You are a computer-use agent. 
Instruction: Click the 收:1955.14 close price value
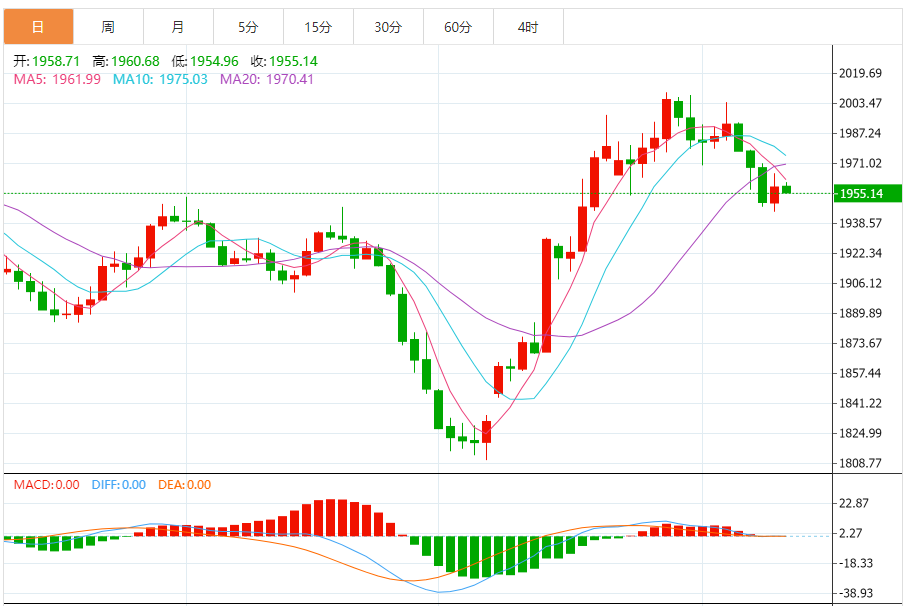coord(284,61)
